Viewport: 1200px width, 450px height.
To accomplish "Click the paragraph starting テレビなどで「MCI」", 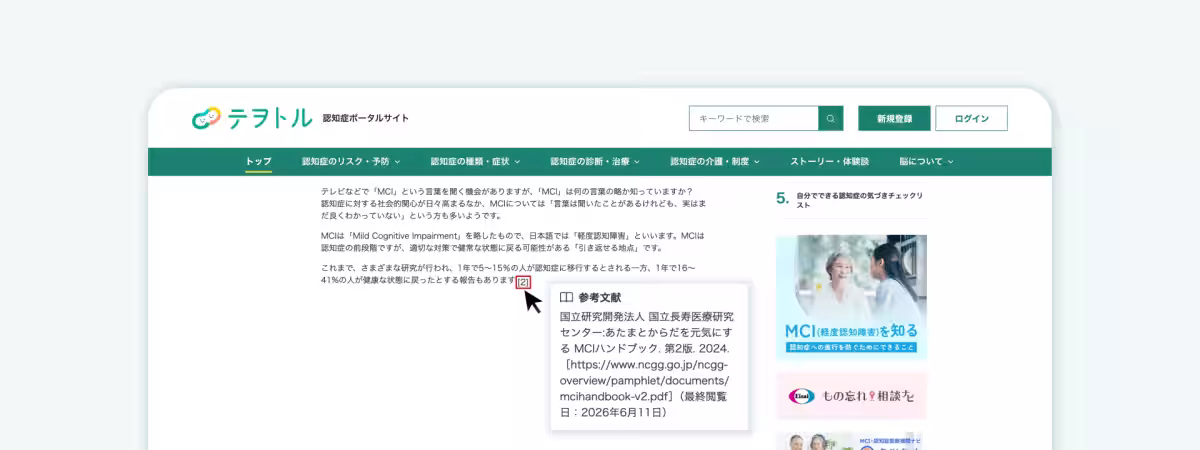I will [x=514, y=203].
